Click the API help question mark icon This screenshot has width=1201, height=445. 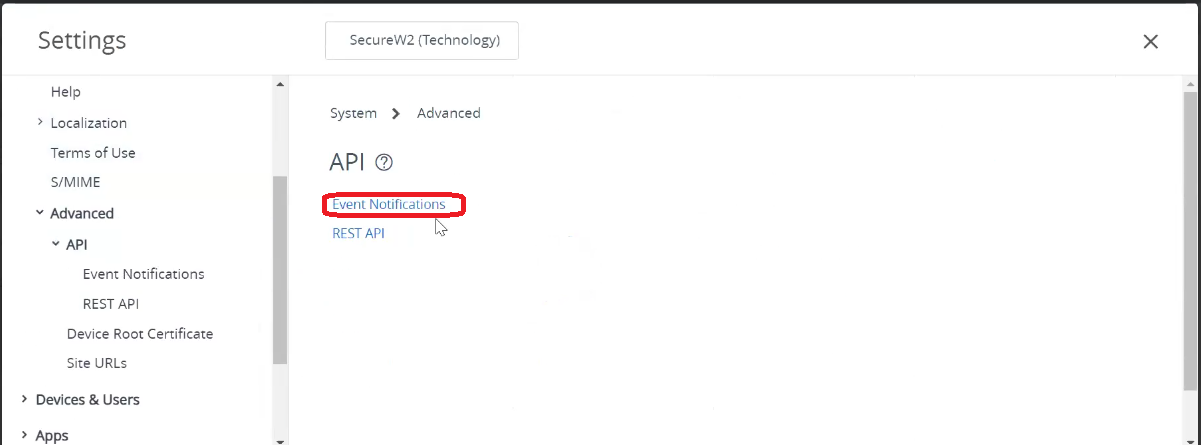[x=384, y=163]
